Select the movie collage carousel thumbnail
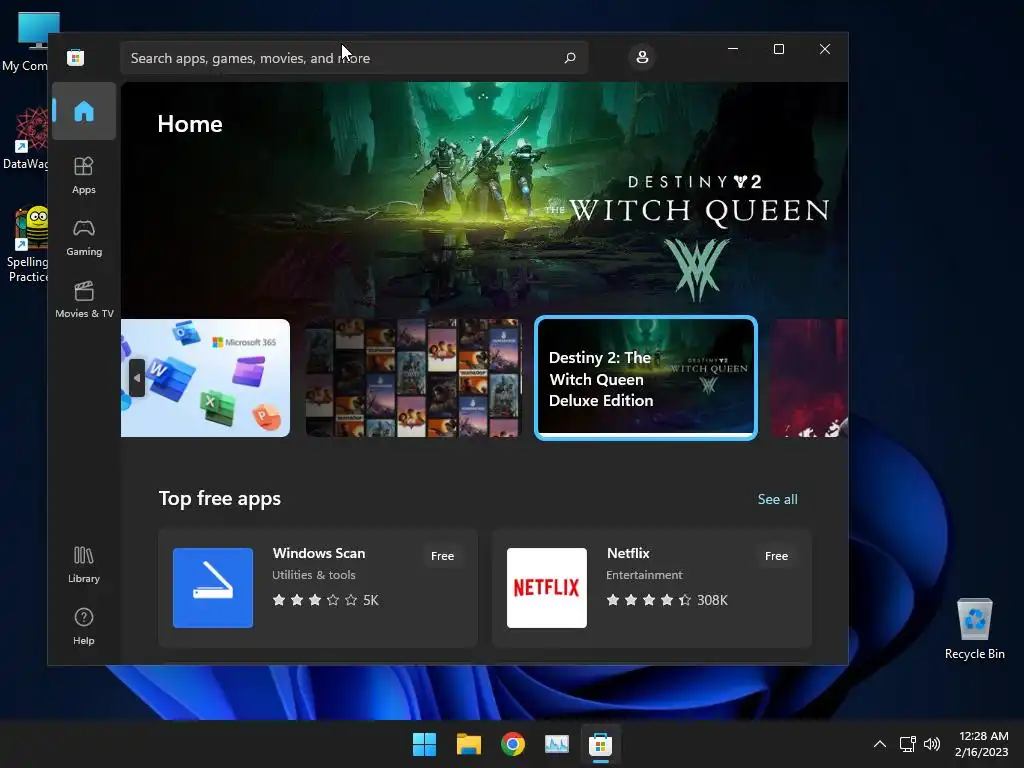The width and height of the screenshot is (1024, 768). pyautogui.click(x=413, y=377)
